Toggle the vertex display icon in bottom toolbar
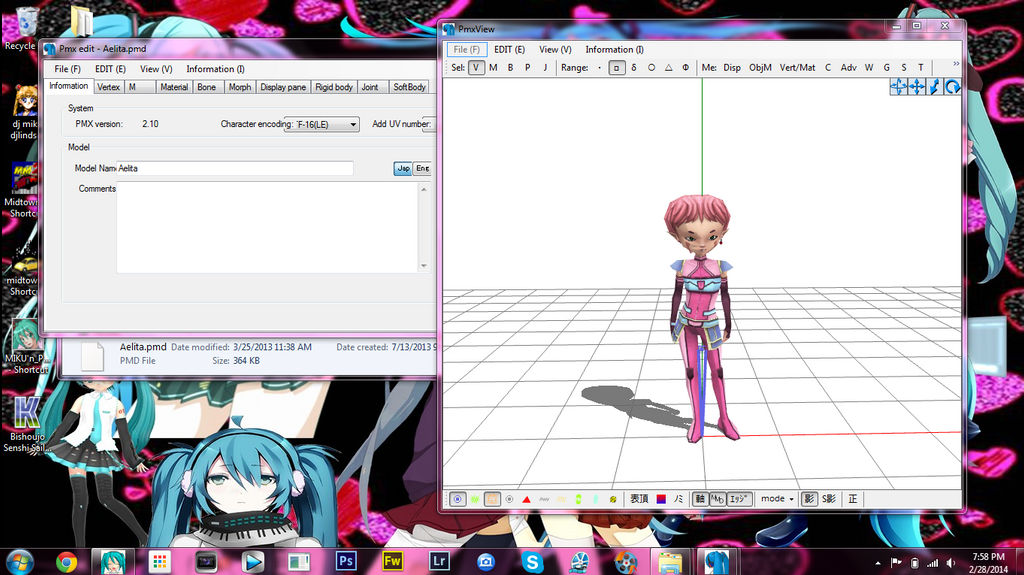 [458, 499]
